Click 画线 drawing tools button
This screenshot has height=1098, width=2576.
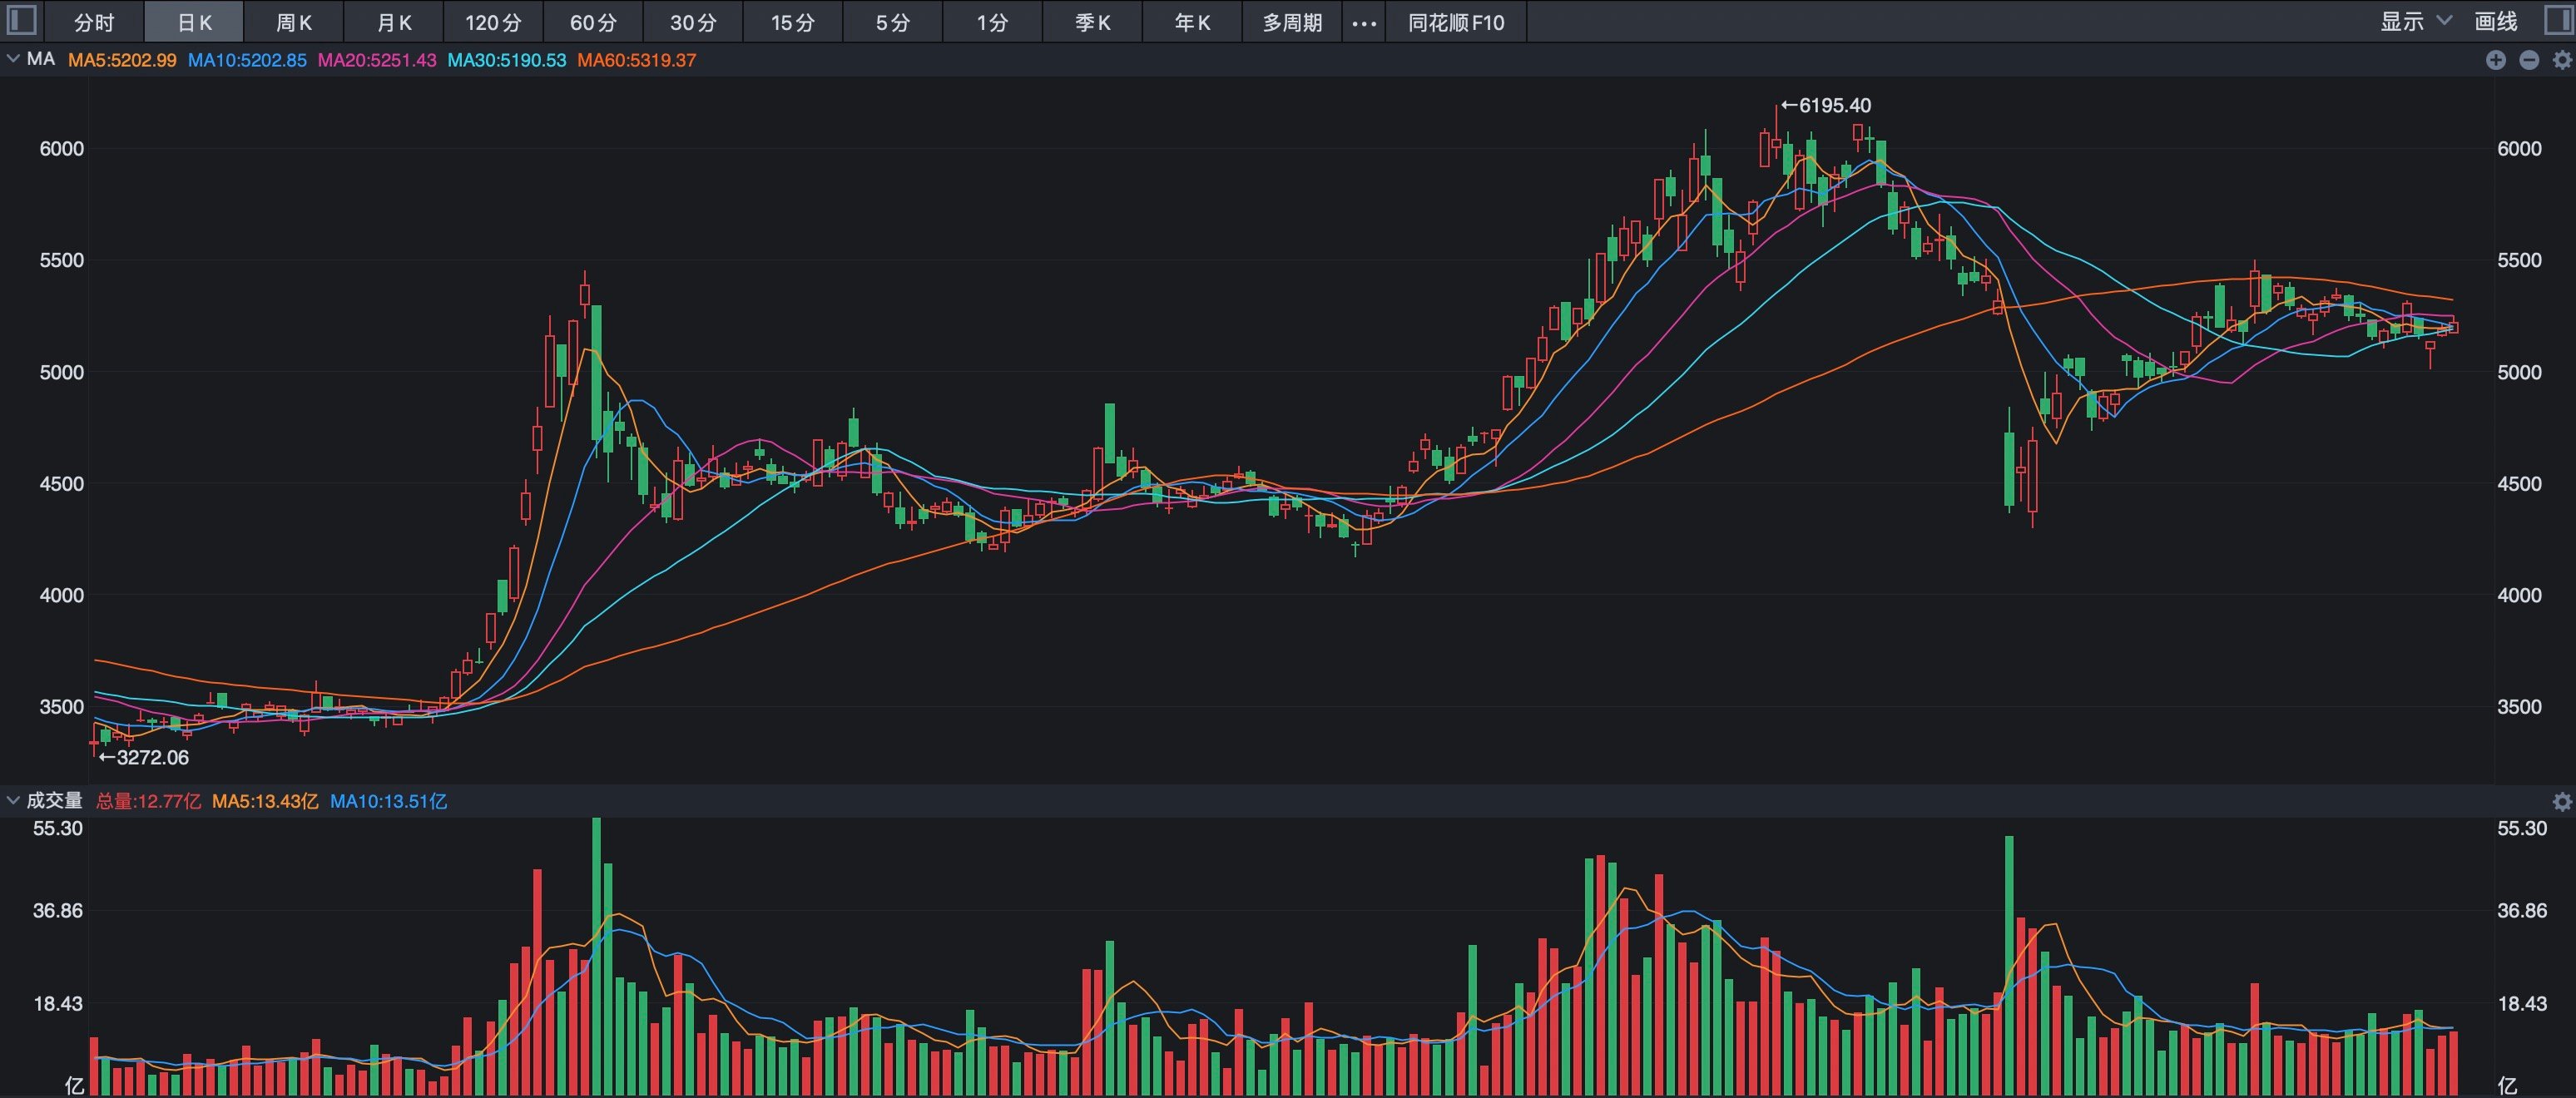[x=2496, y=21]
